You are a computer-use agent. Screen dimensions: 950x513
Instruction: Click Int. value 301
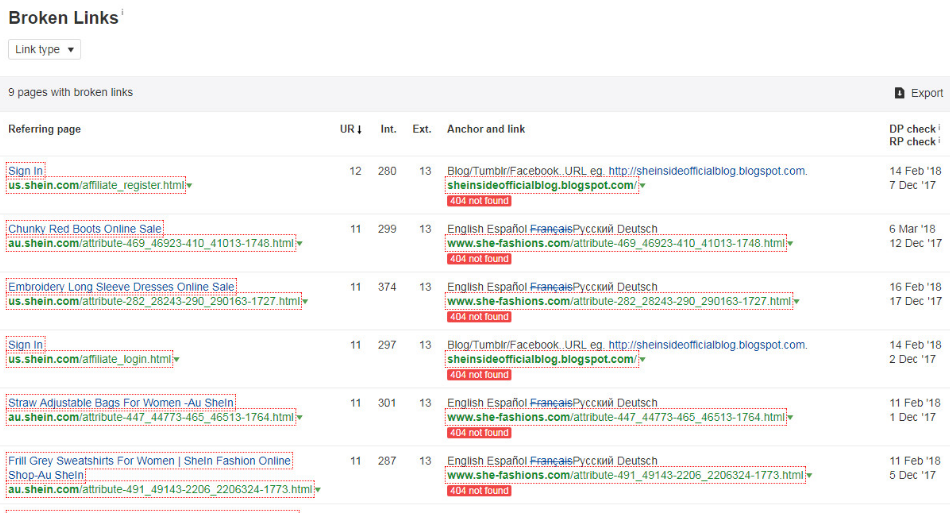(387, 403)
